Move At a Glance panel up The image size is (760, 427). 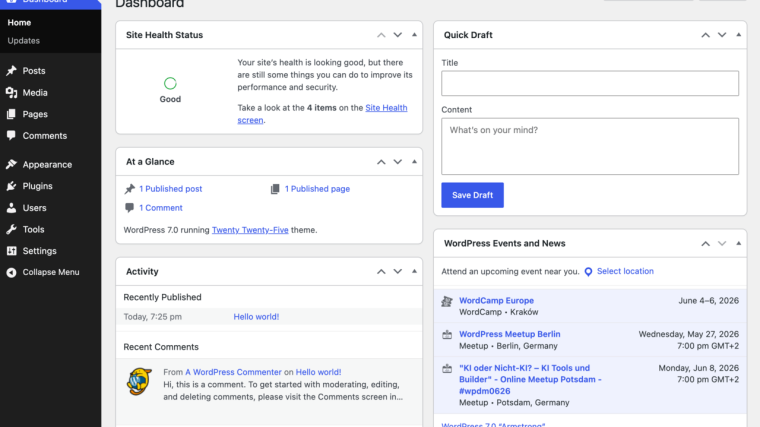pyautogui.click(x=381, y=162)
